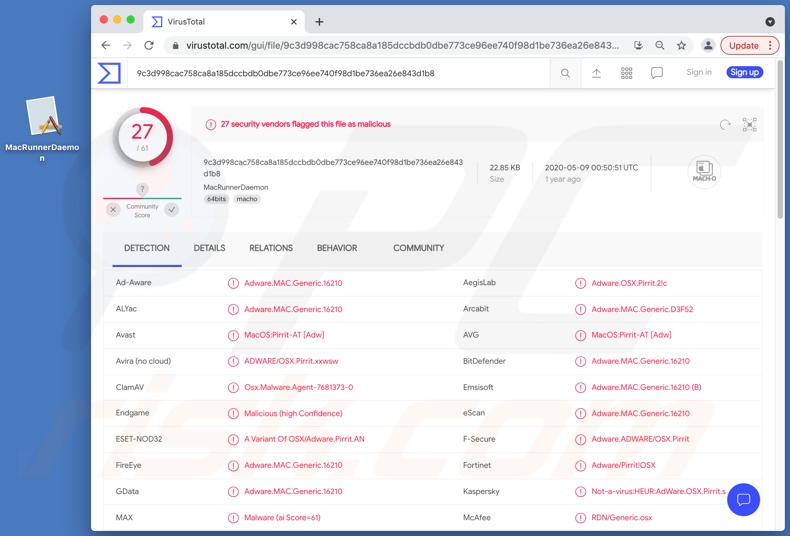Click the browser address bar URL
Image resolution: width=790 pixels, height=536 pixels.
[x=402, y=45]
